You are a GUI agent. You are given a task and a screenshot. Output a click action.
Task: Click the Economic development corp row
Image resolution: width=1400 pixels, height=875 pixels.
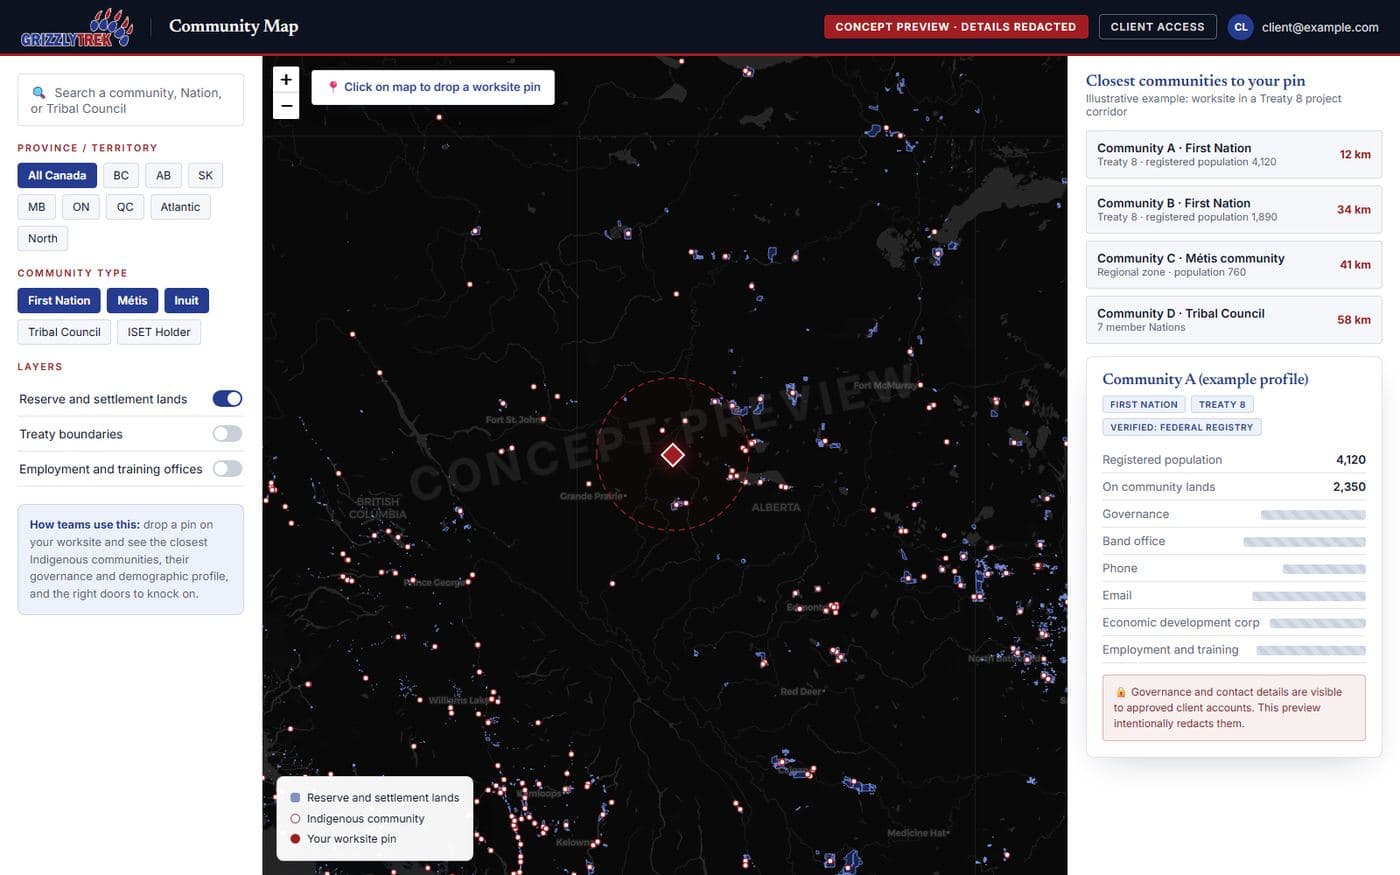1234,623
